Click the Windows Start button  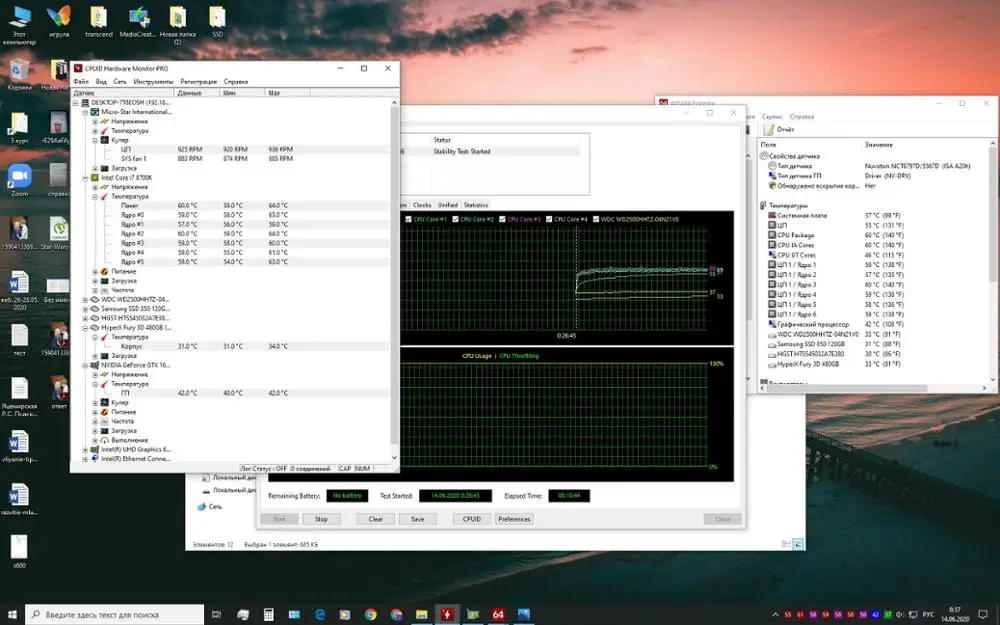point(11,614)
